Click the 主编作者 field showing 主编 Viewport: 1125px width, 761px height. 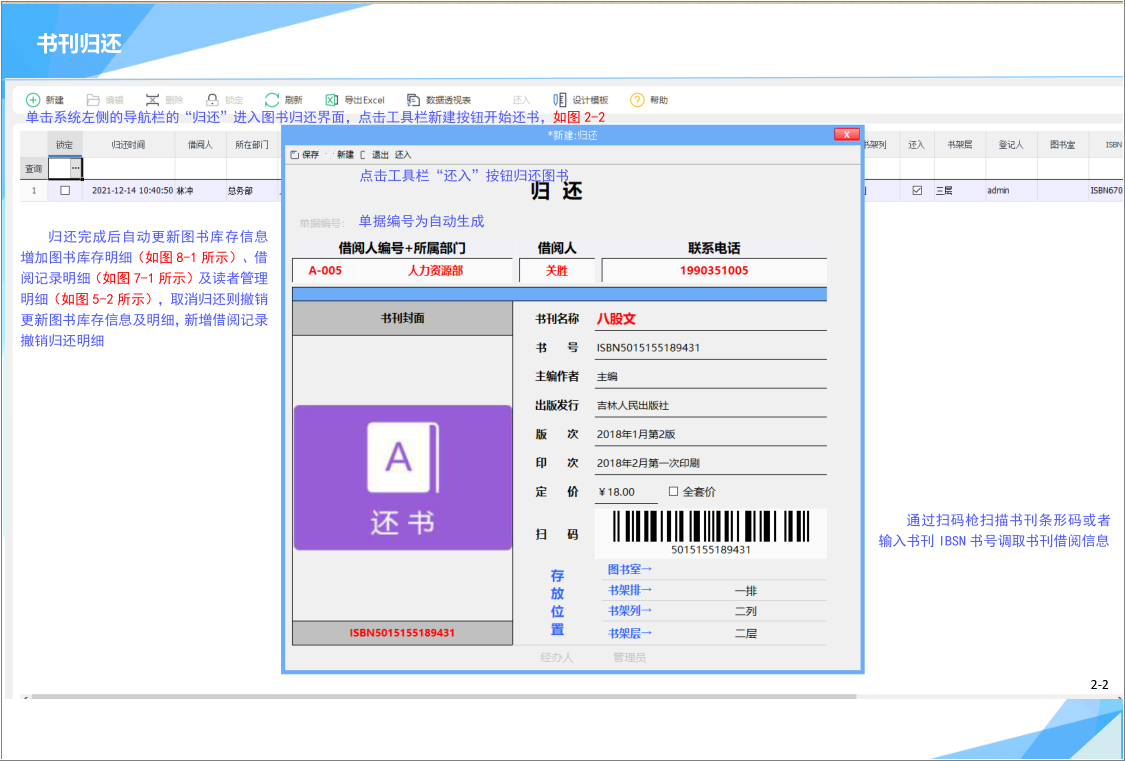[x=710, y=377]
